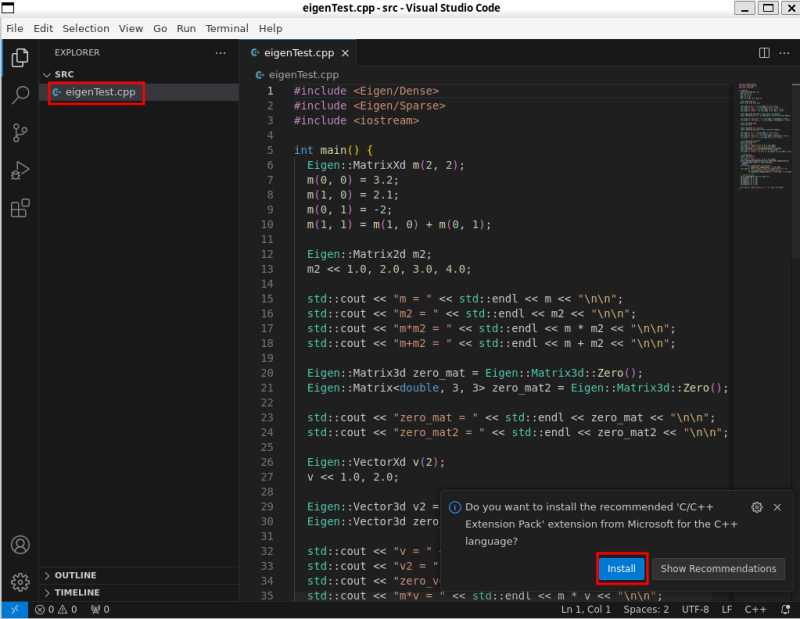Viewport: 800px width, 619px height.
Task: Click line number 20 in the gutter
Action: coord(267,373)
